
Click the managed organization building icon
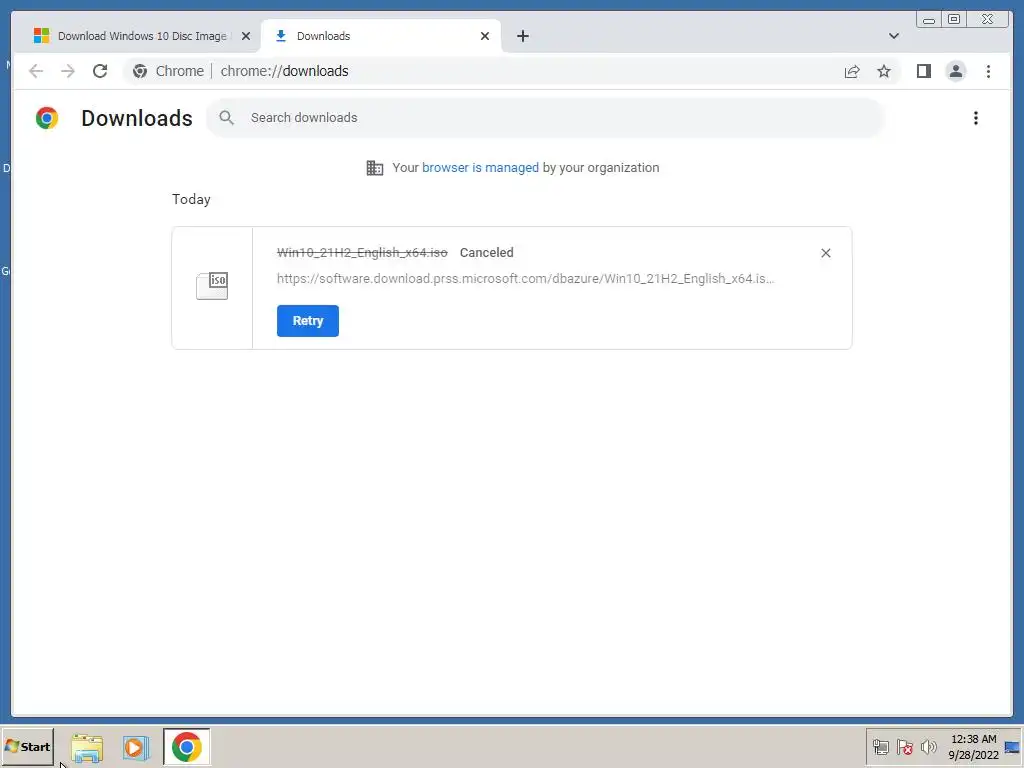coord(375,168)
